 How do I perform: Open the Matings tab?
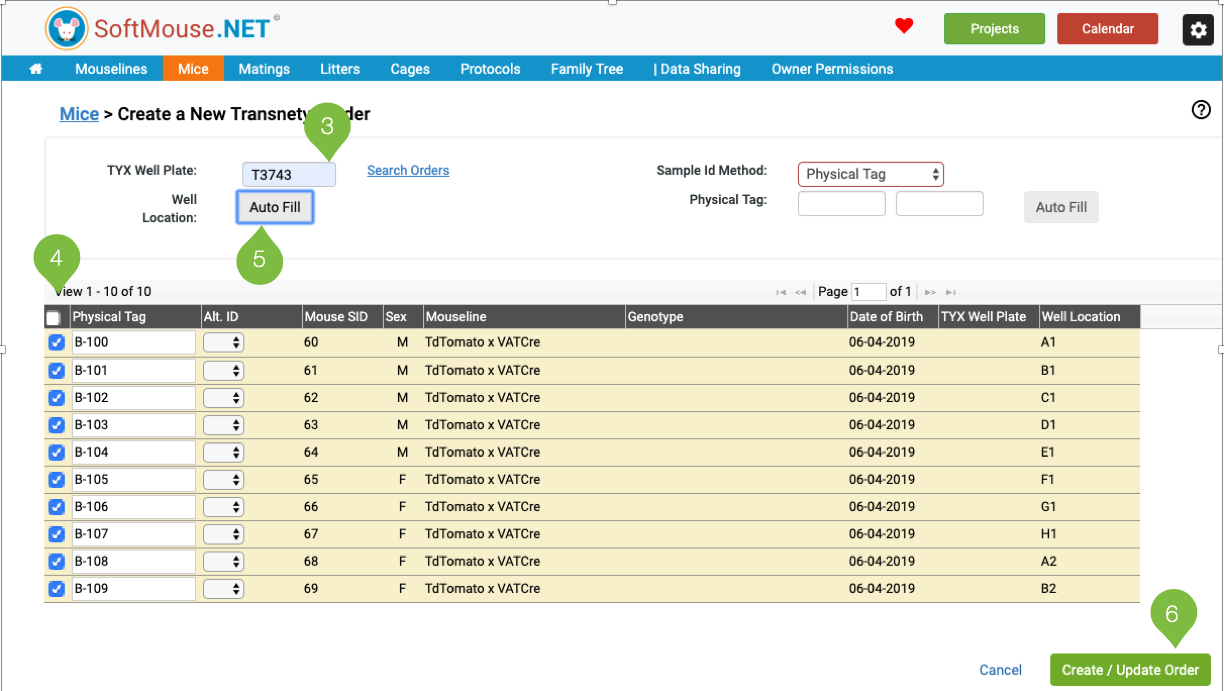coord(264,69)
